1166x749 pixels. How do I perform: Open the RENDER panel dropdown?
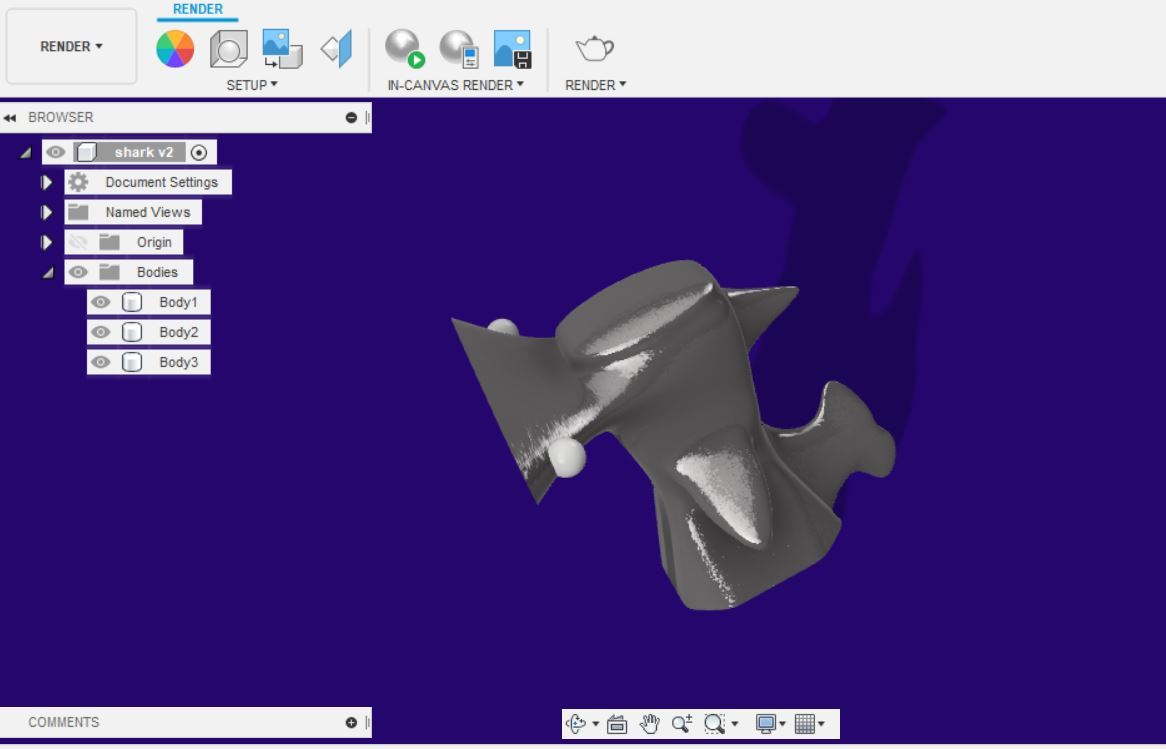point(596,85)
